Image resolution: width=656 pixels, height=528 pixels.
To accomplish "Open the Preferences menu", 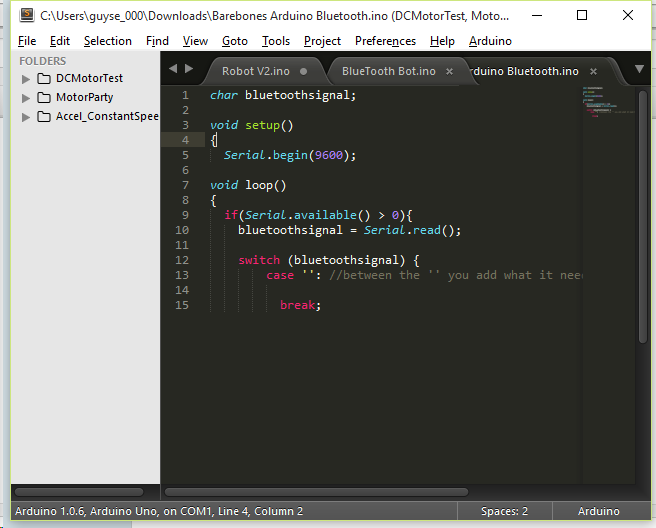I will point(385,41).
